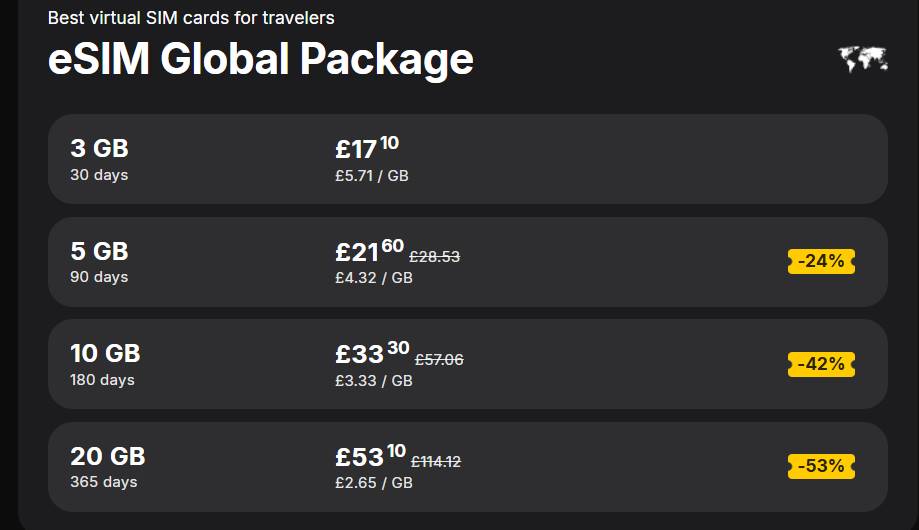Click the -24% discount badge
919x530 pixels.
pyautogui.click(x=821, y=261)
